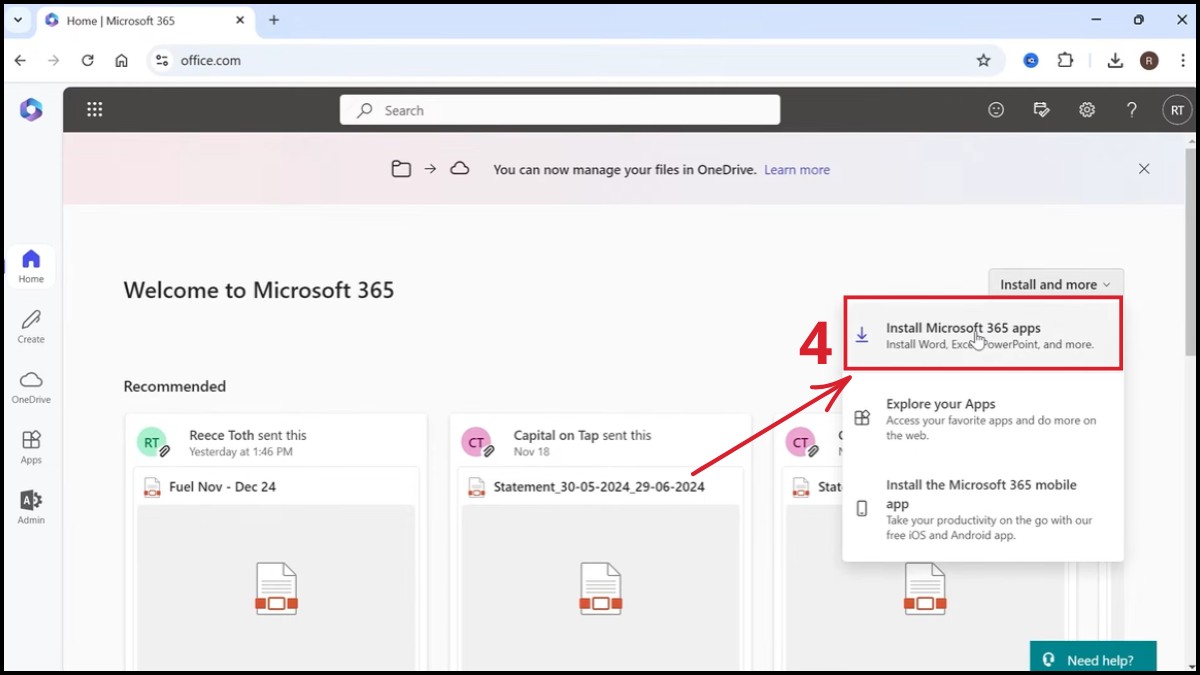Click the office.com address bar

[x=575, y=60]
